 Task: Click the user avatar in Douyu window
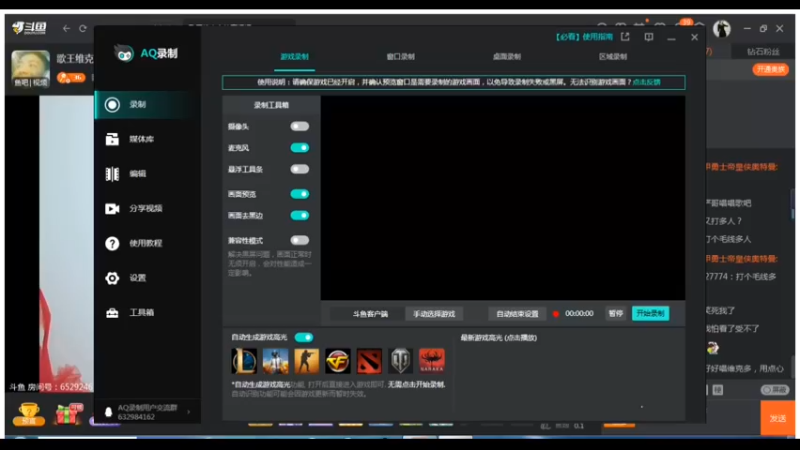point(721,29)
